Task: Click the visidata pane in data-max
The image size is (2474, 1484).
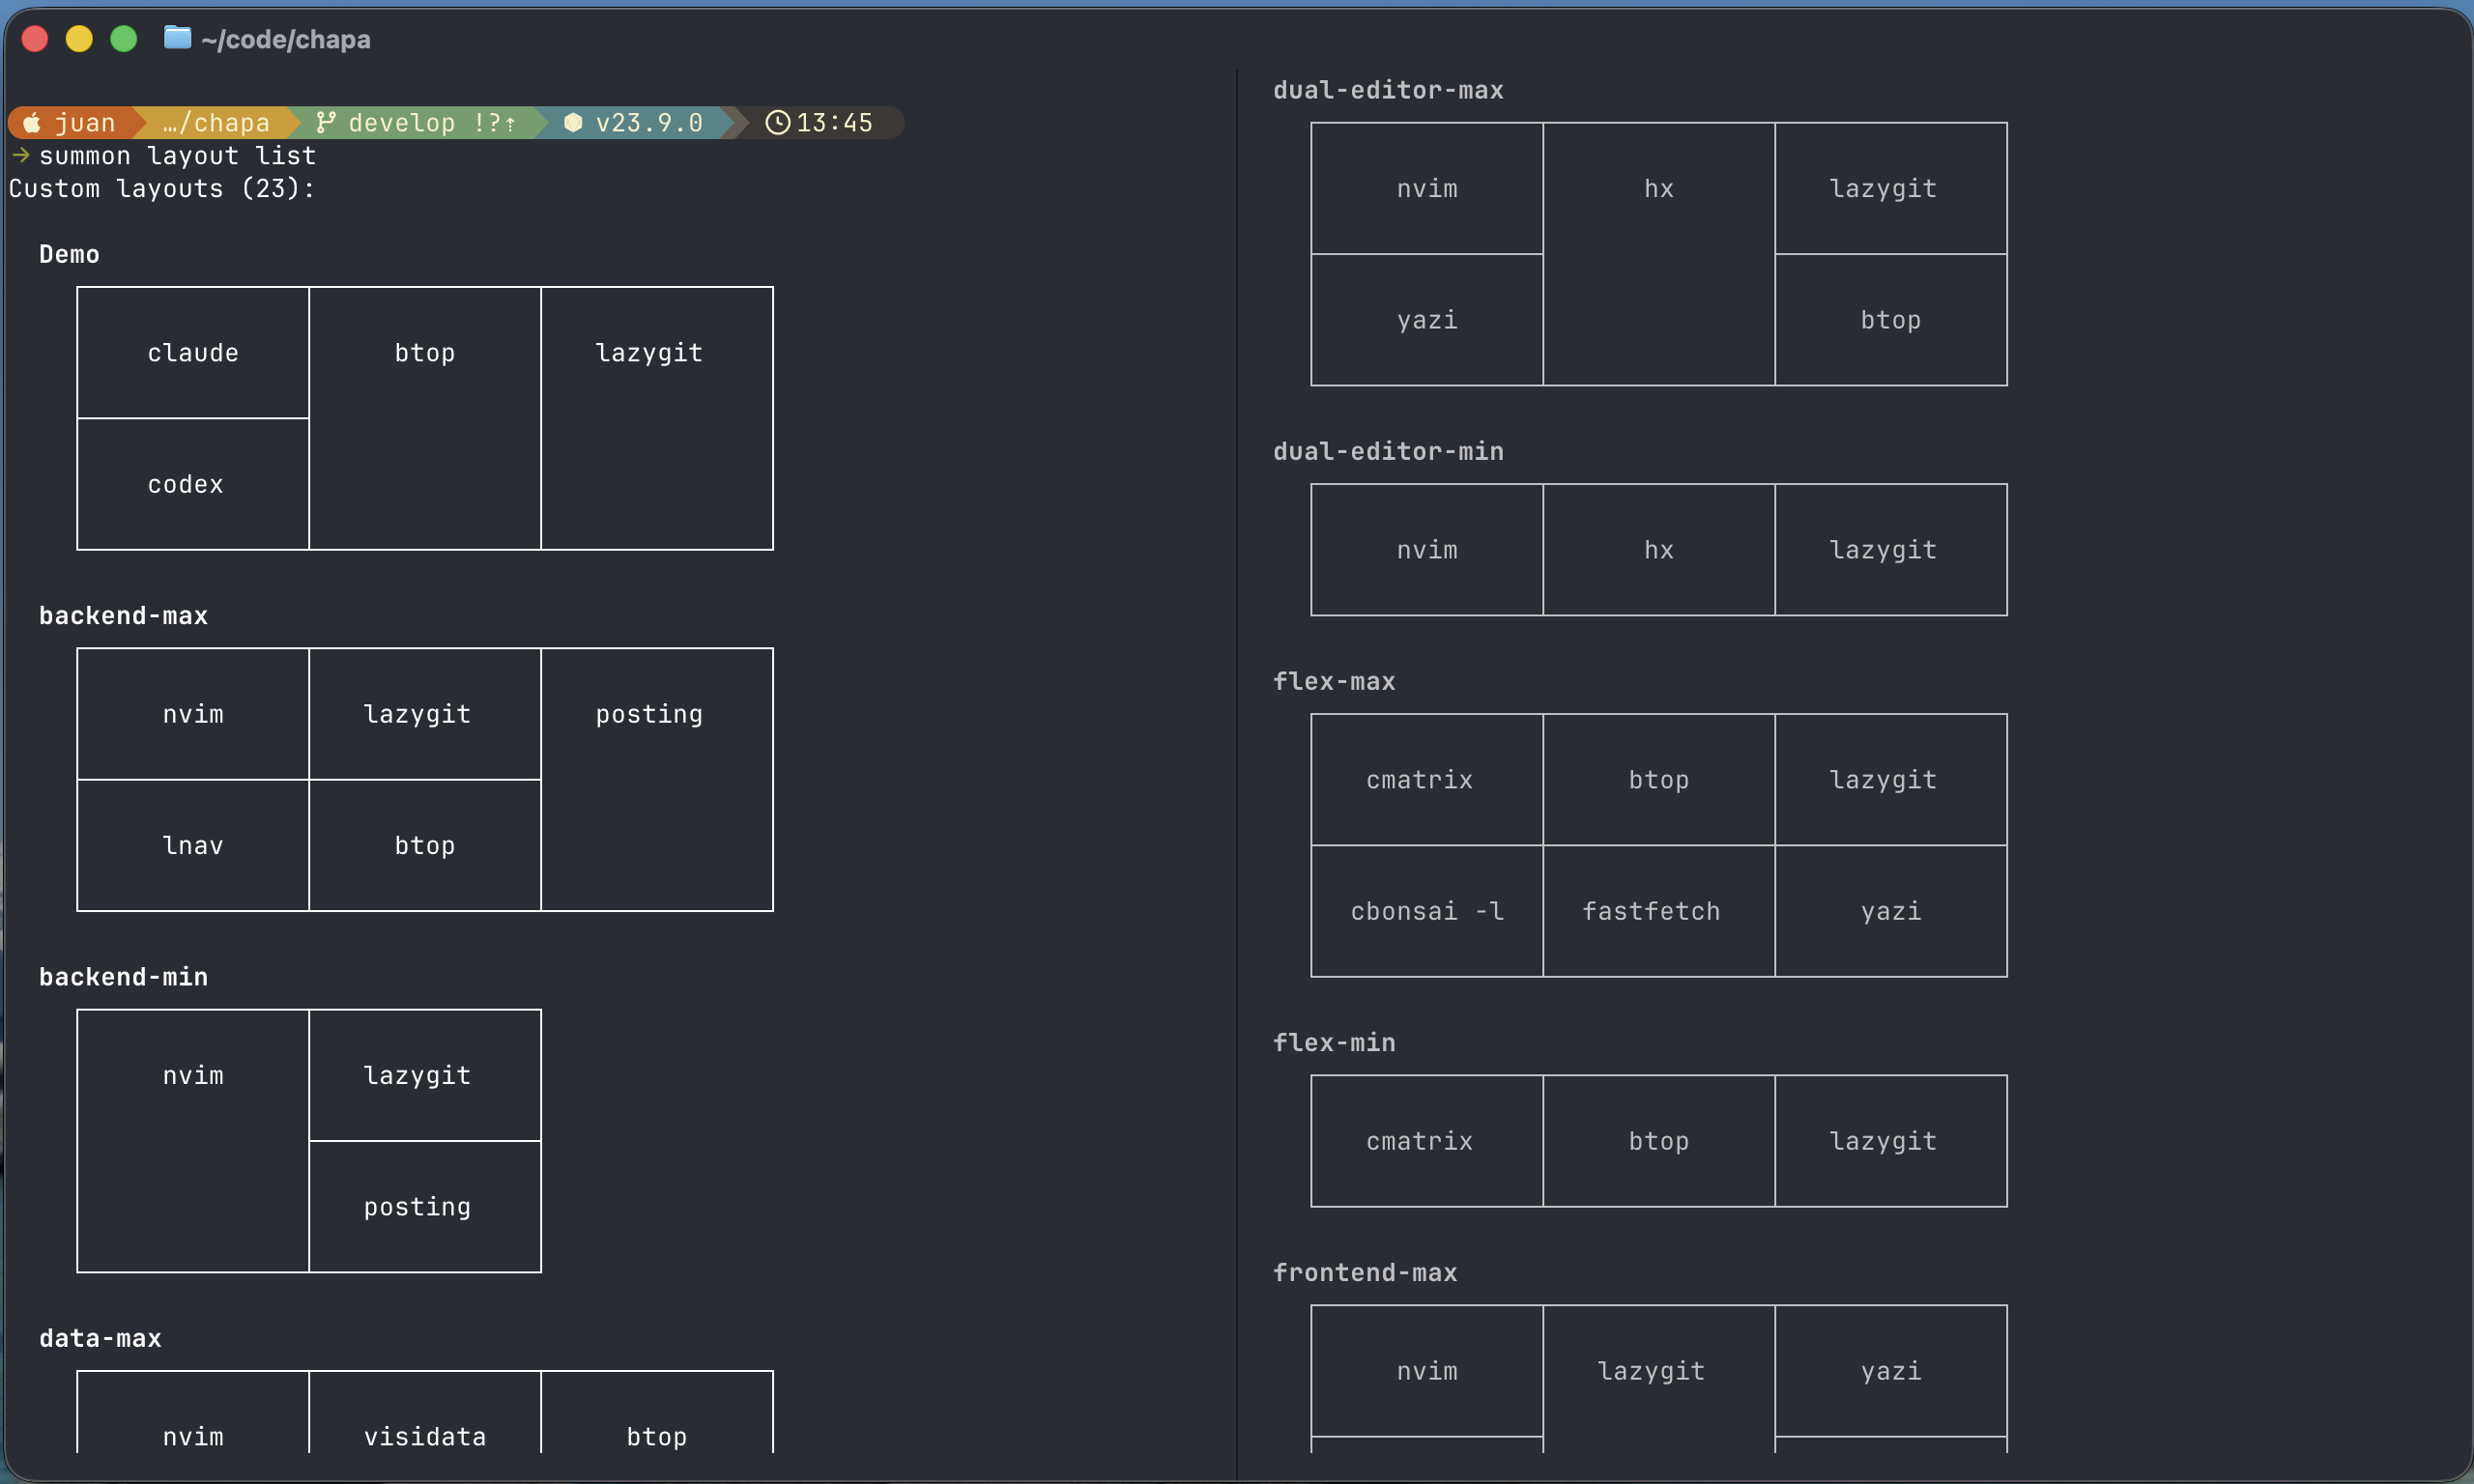Action: [x=424, y=1430]
